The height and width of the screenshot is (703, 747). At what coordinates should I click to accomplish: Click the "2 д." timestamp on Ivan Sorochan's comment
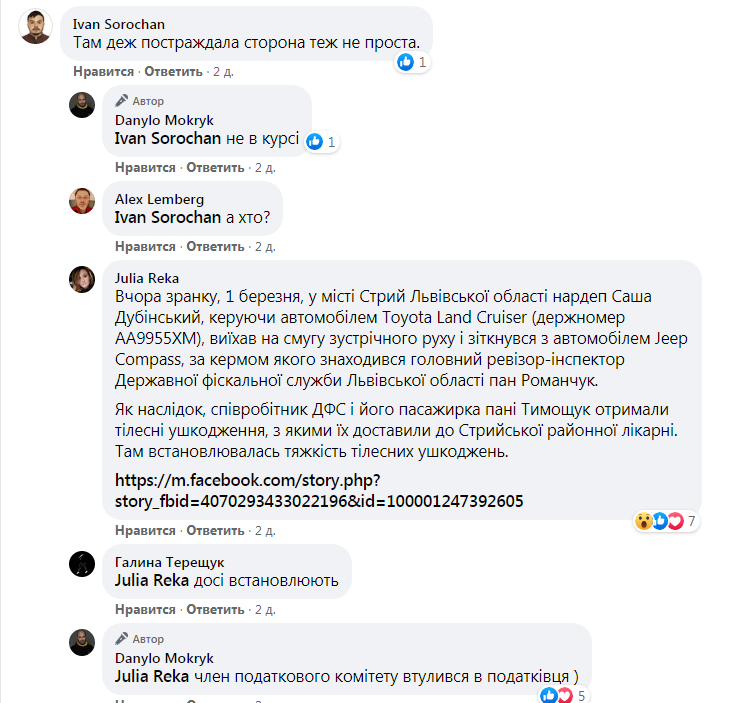tap(222, 73)
